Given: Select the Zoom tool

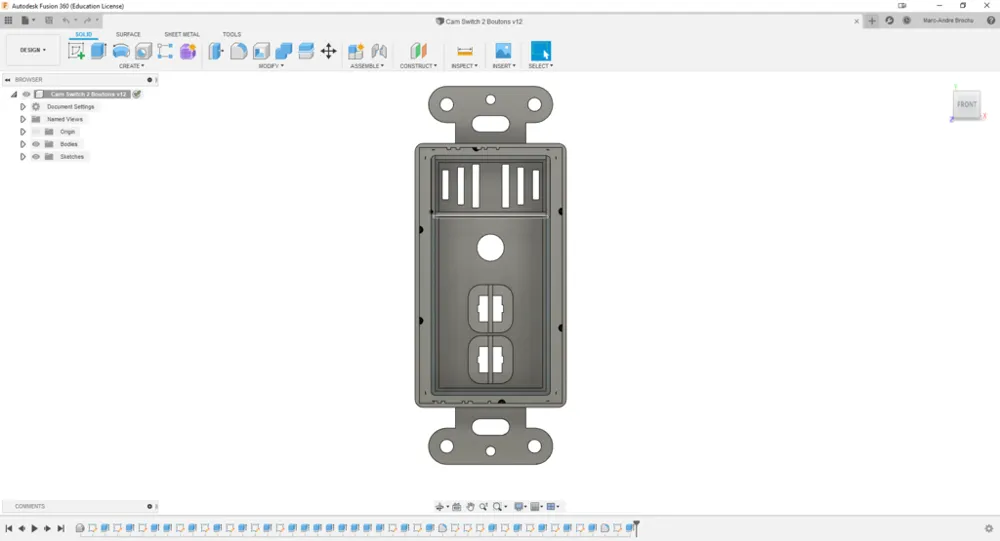Looking at the screenshot, I should [x=483, y=507].
